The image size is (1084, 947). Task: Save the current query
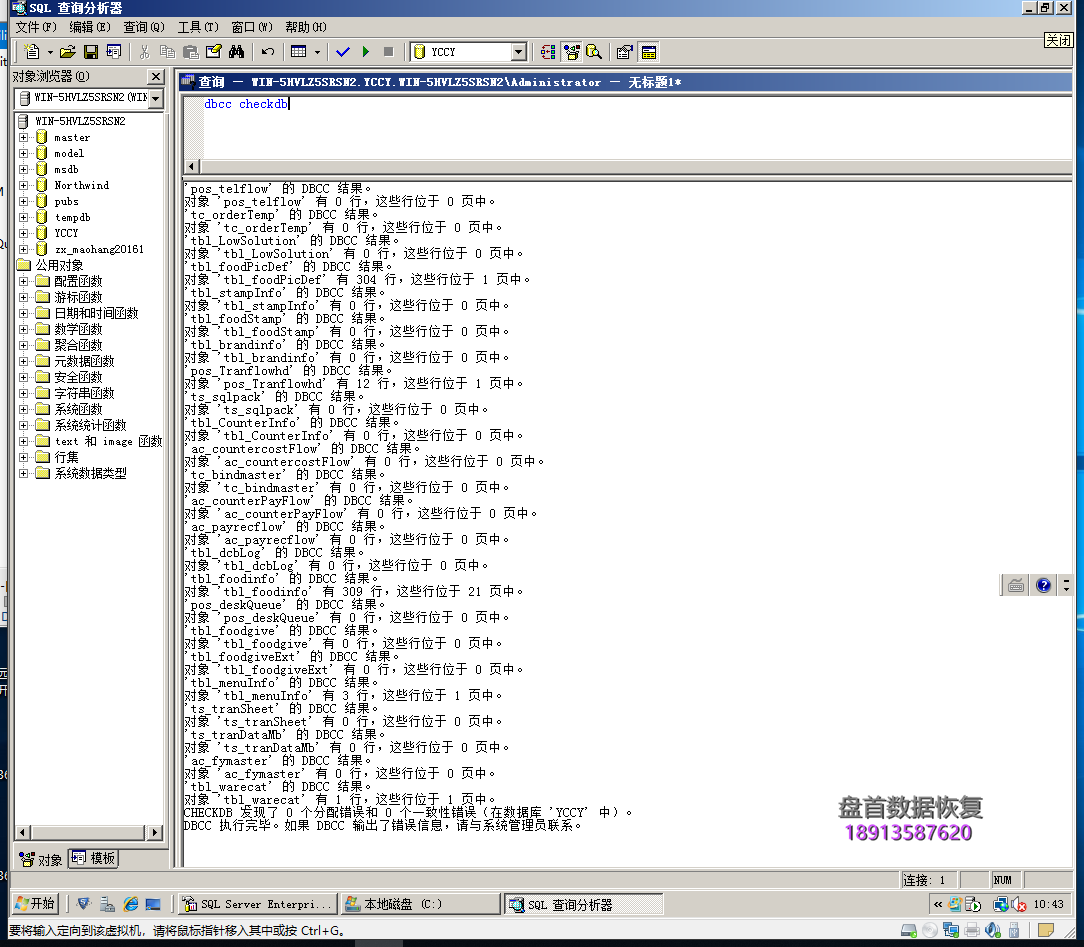(91, 51)
